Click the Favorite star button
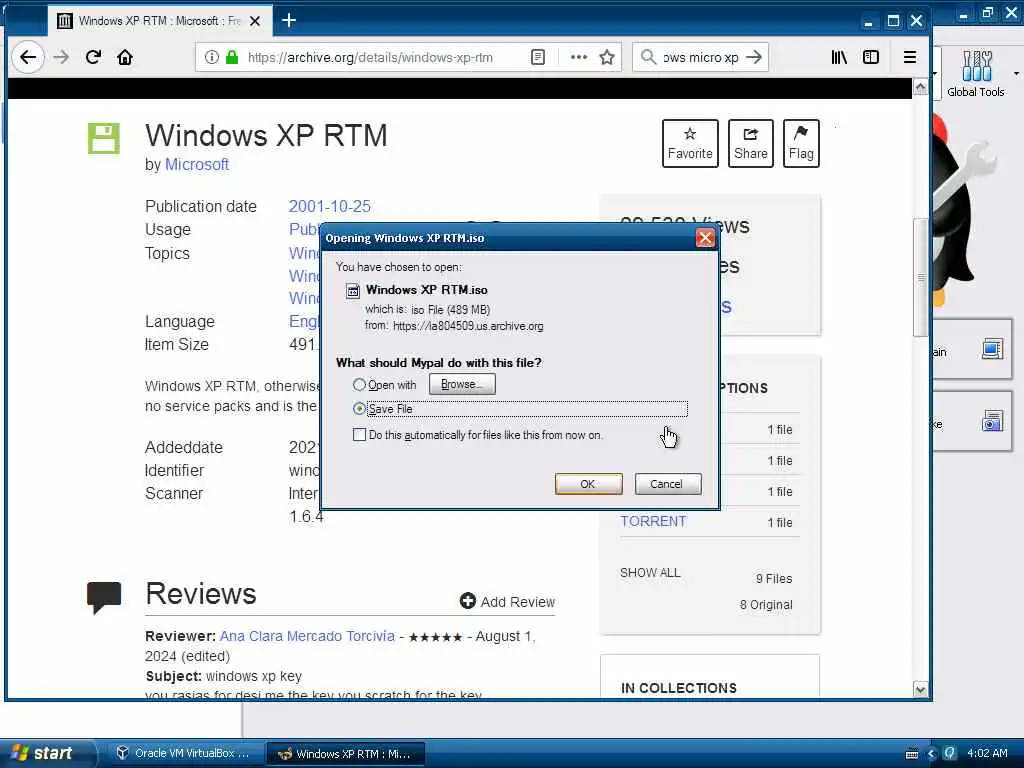Screen dimensions: 1024x768 [690, 143]
